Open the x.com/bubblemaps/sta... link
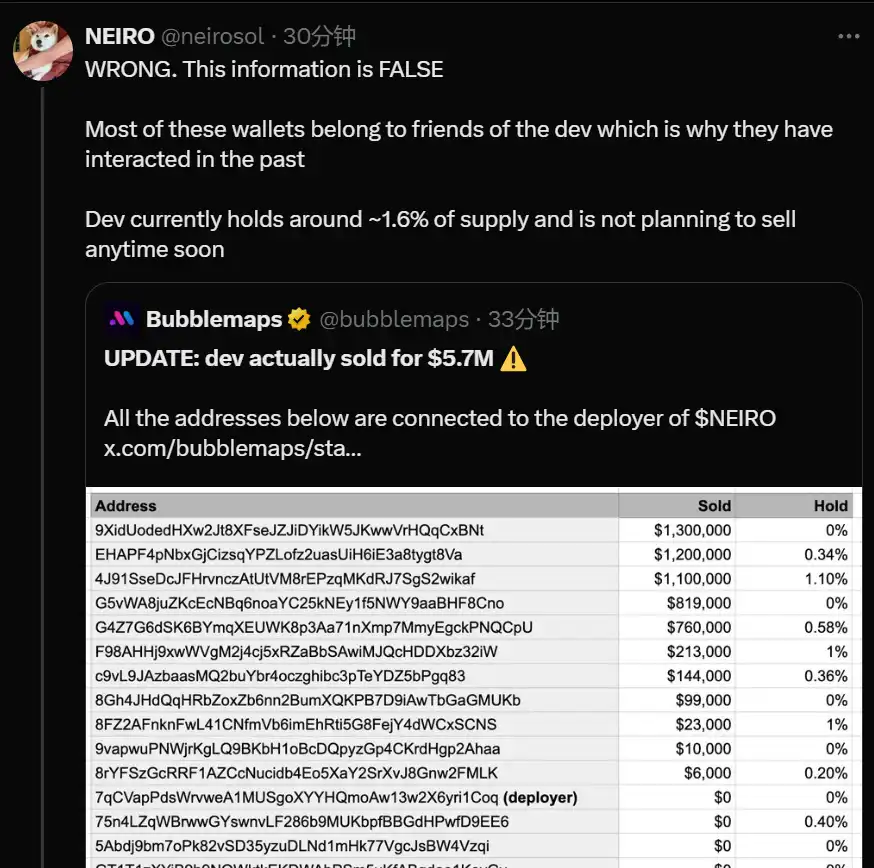874x868 pixels. click(233, 447)
